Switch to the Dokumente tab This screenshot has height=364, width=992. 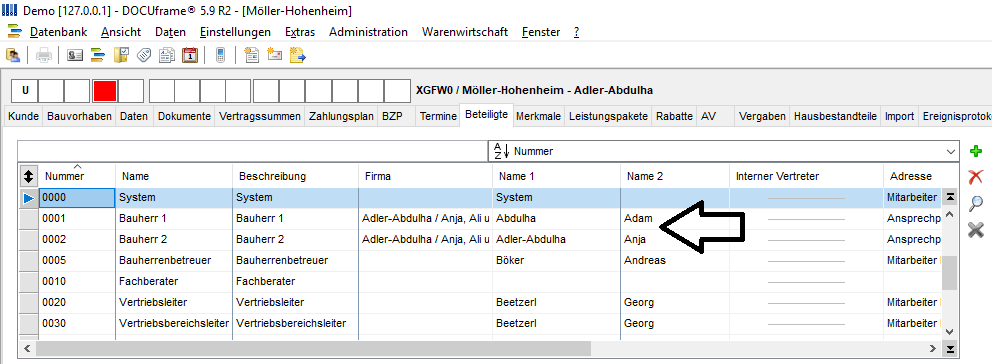(184, 116)
